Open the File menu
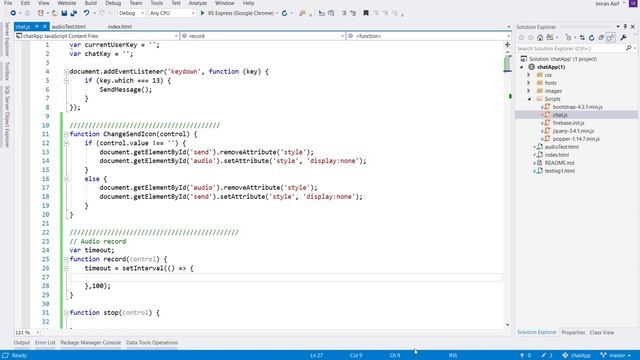 [x=8, y=3]
